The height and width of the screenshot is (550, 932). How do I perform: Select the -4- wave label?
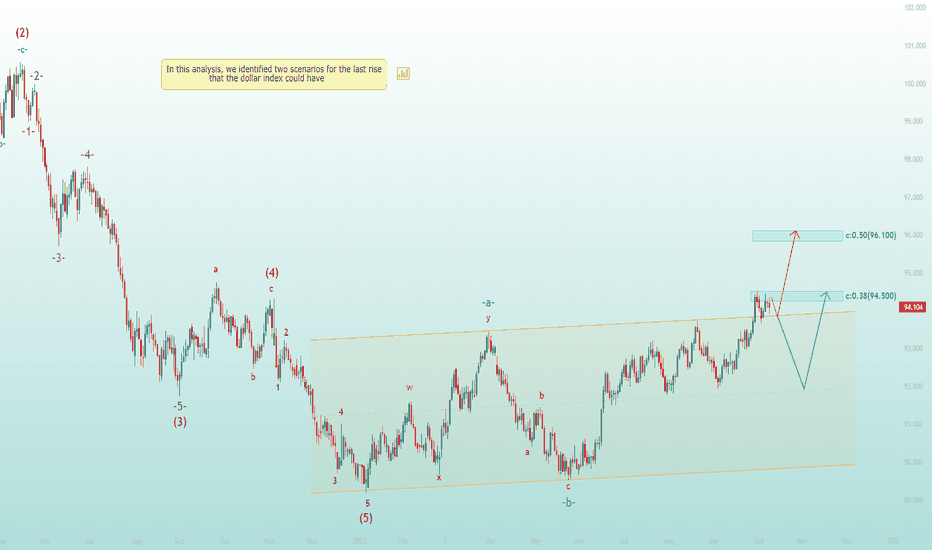point(87,155)
